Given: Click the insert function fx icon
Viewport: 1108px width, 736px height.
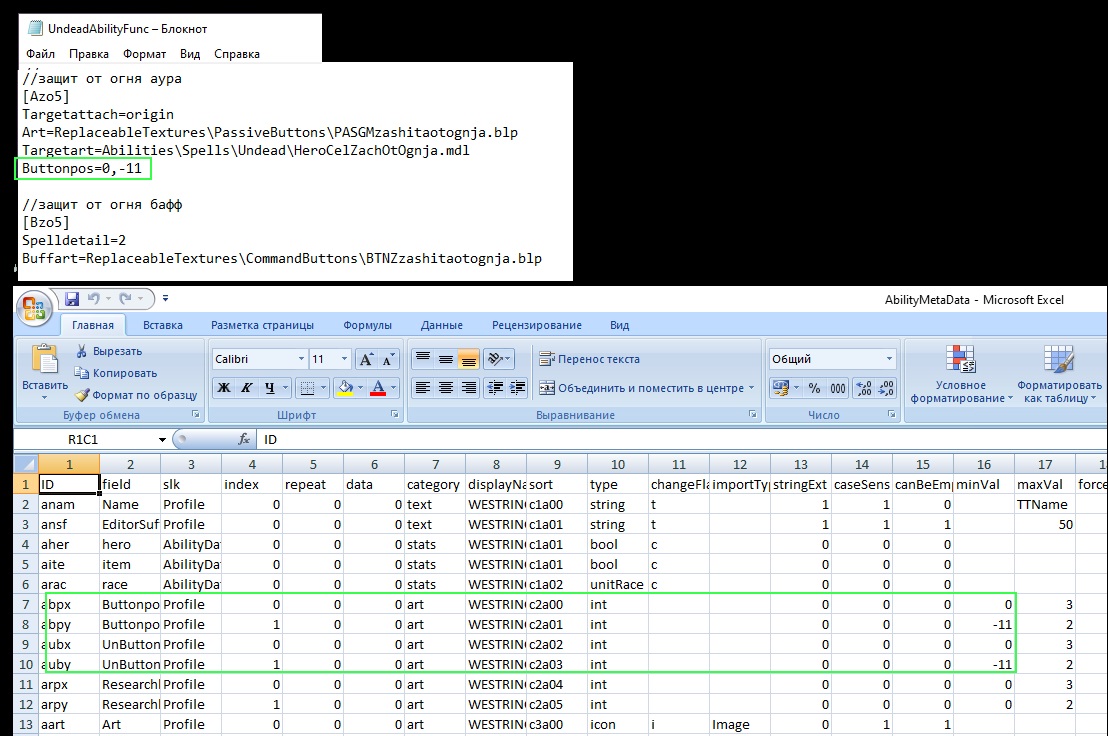Looking at the screenshot, I should [x=244, y=439].
